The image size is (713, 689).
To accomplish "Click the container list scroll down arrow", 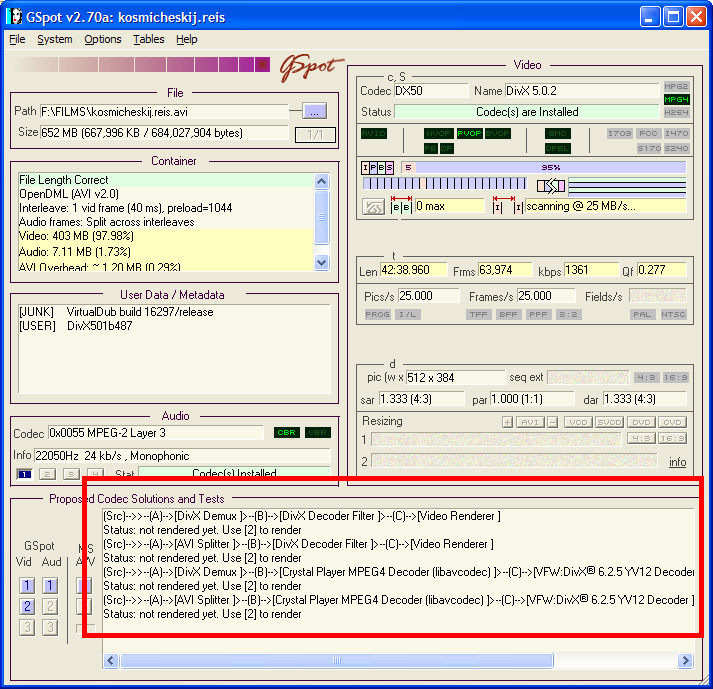I will coord(321,262).
